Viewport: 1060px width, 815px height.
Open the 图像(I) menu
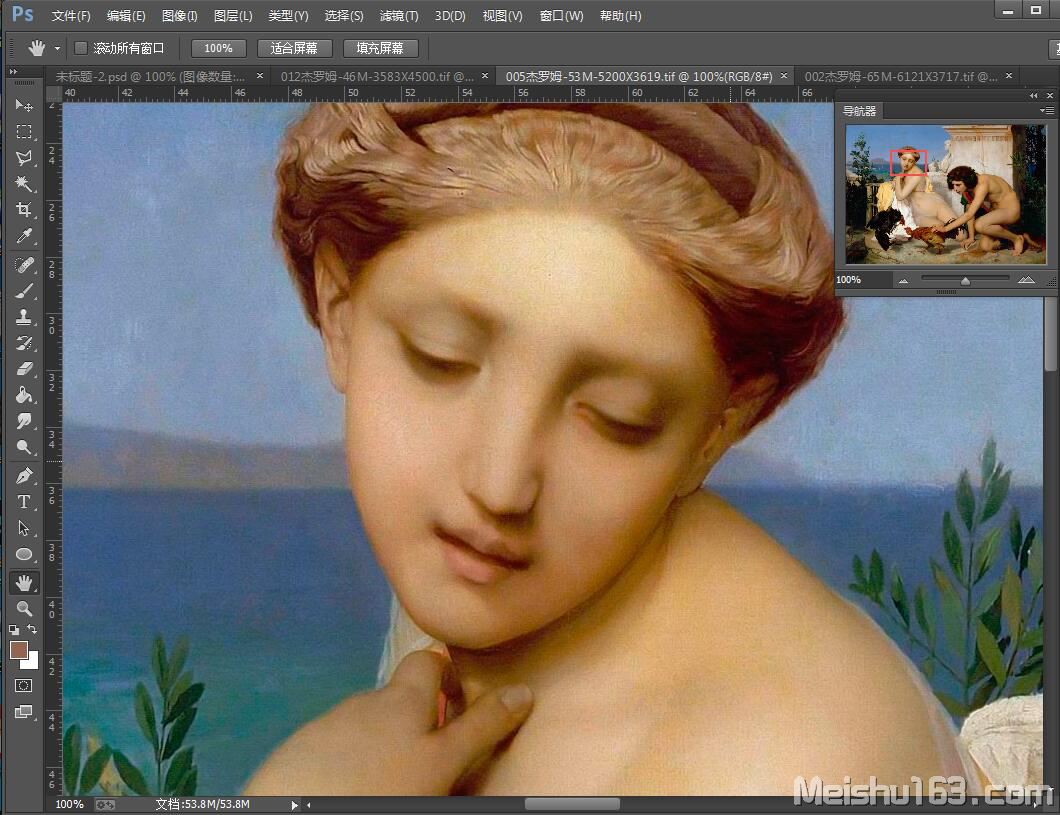(x=180, y=16)
